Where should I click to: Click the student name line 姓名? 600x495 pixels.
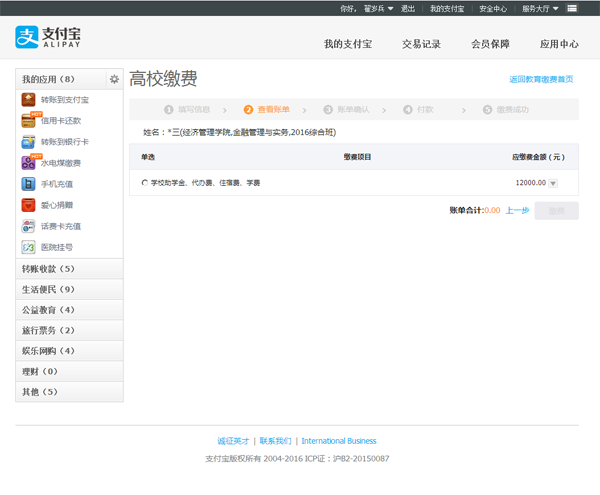tap(240, 132)
